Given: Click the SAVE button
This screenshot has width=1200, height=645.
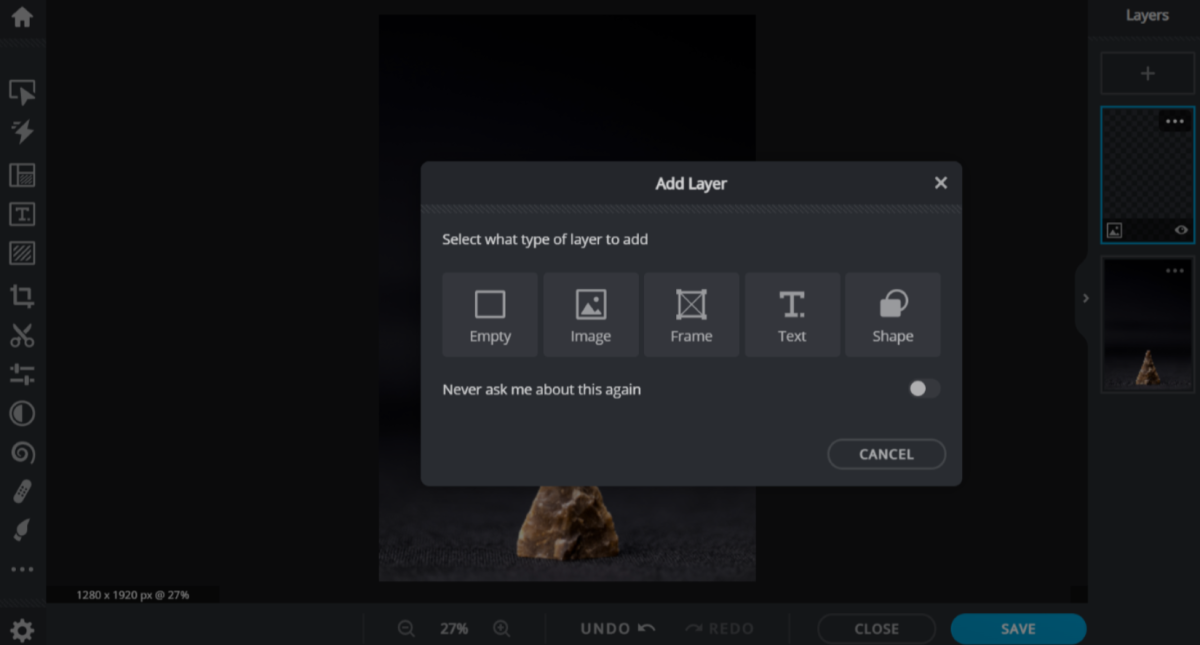Looking at the screenshot, I should [x=1017, y=629].
